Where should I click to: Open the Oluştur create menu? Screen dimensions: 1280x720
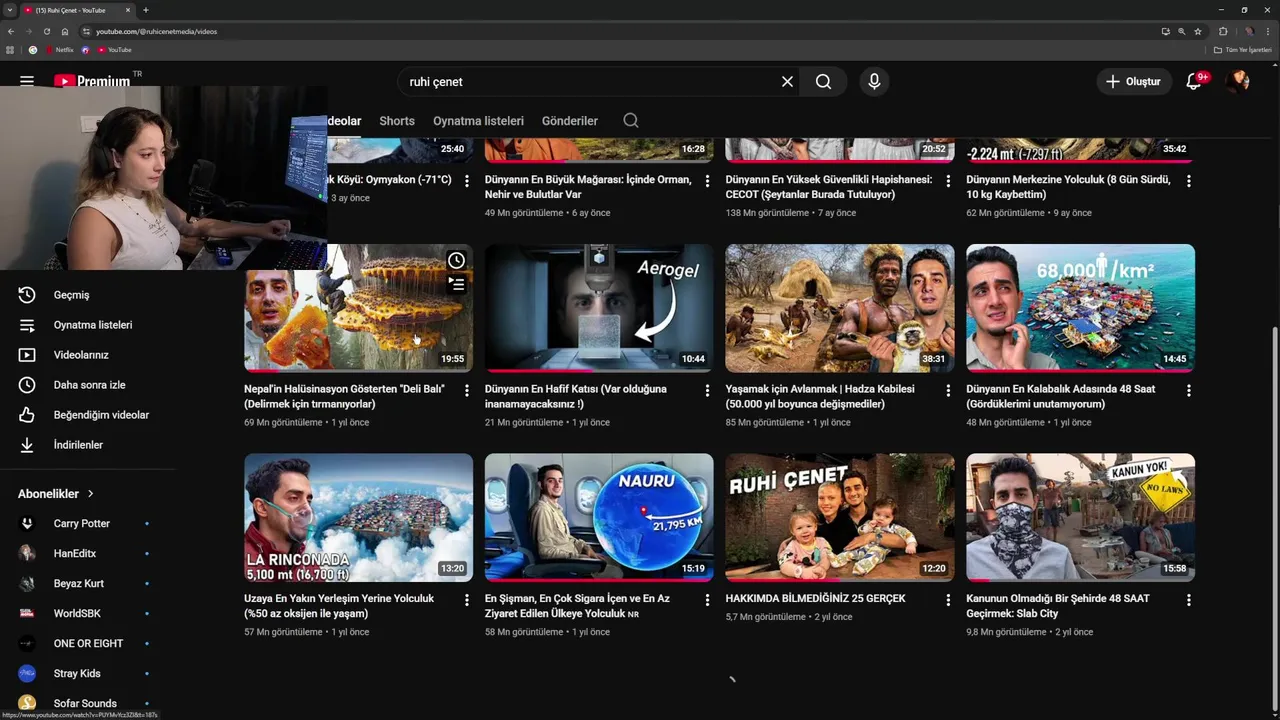click(x=1134, y=82)
